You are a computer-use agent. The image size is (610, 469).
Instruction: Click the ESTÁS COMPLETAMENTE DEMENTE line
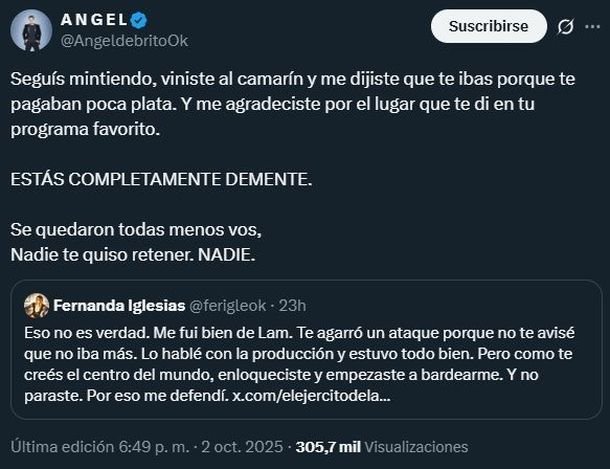(x=161, y=180)
